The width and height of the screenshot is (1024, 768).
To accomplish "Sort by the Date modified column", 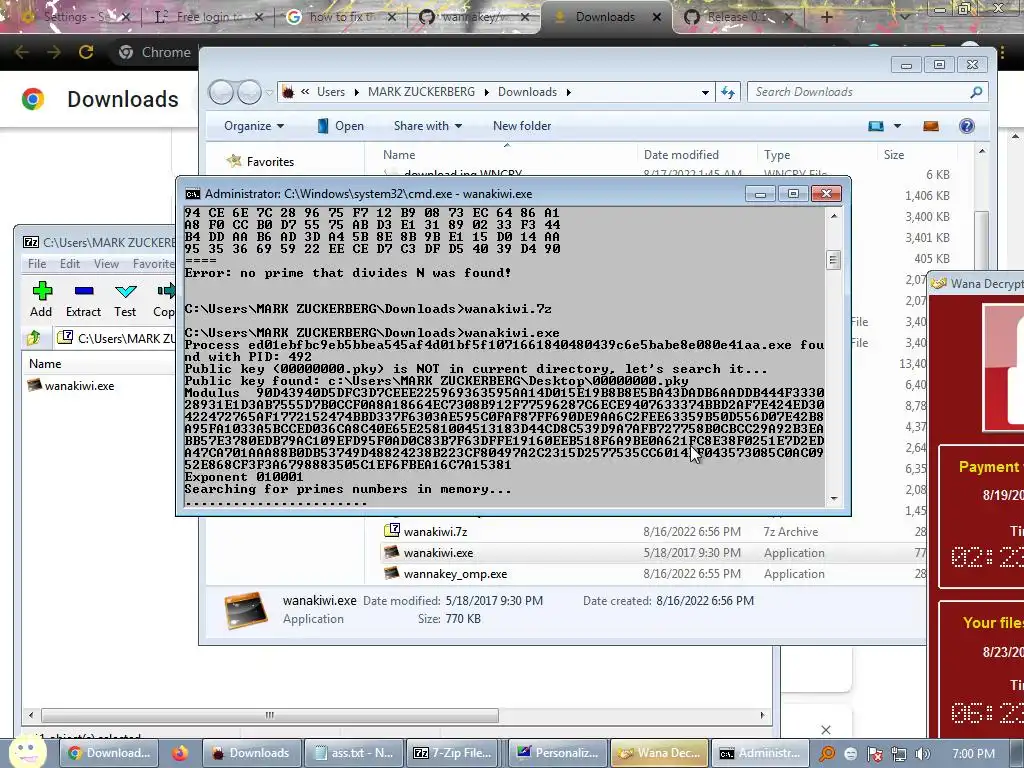I will pos(681,155).
